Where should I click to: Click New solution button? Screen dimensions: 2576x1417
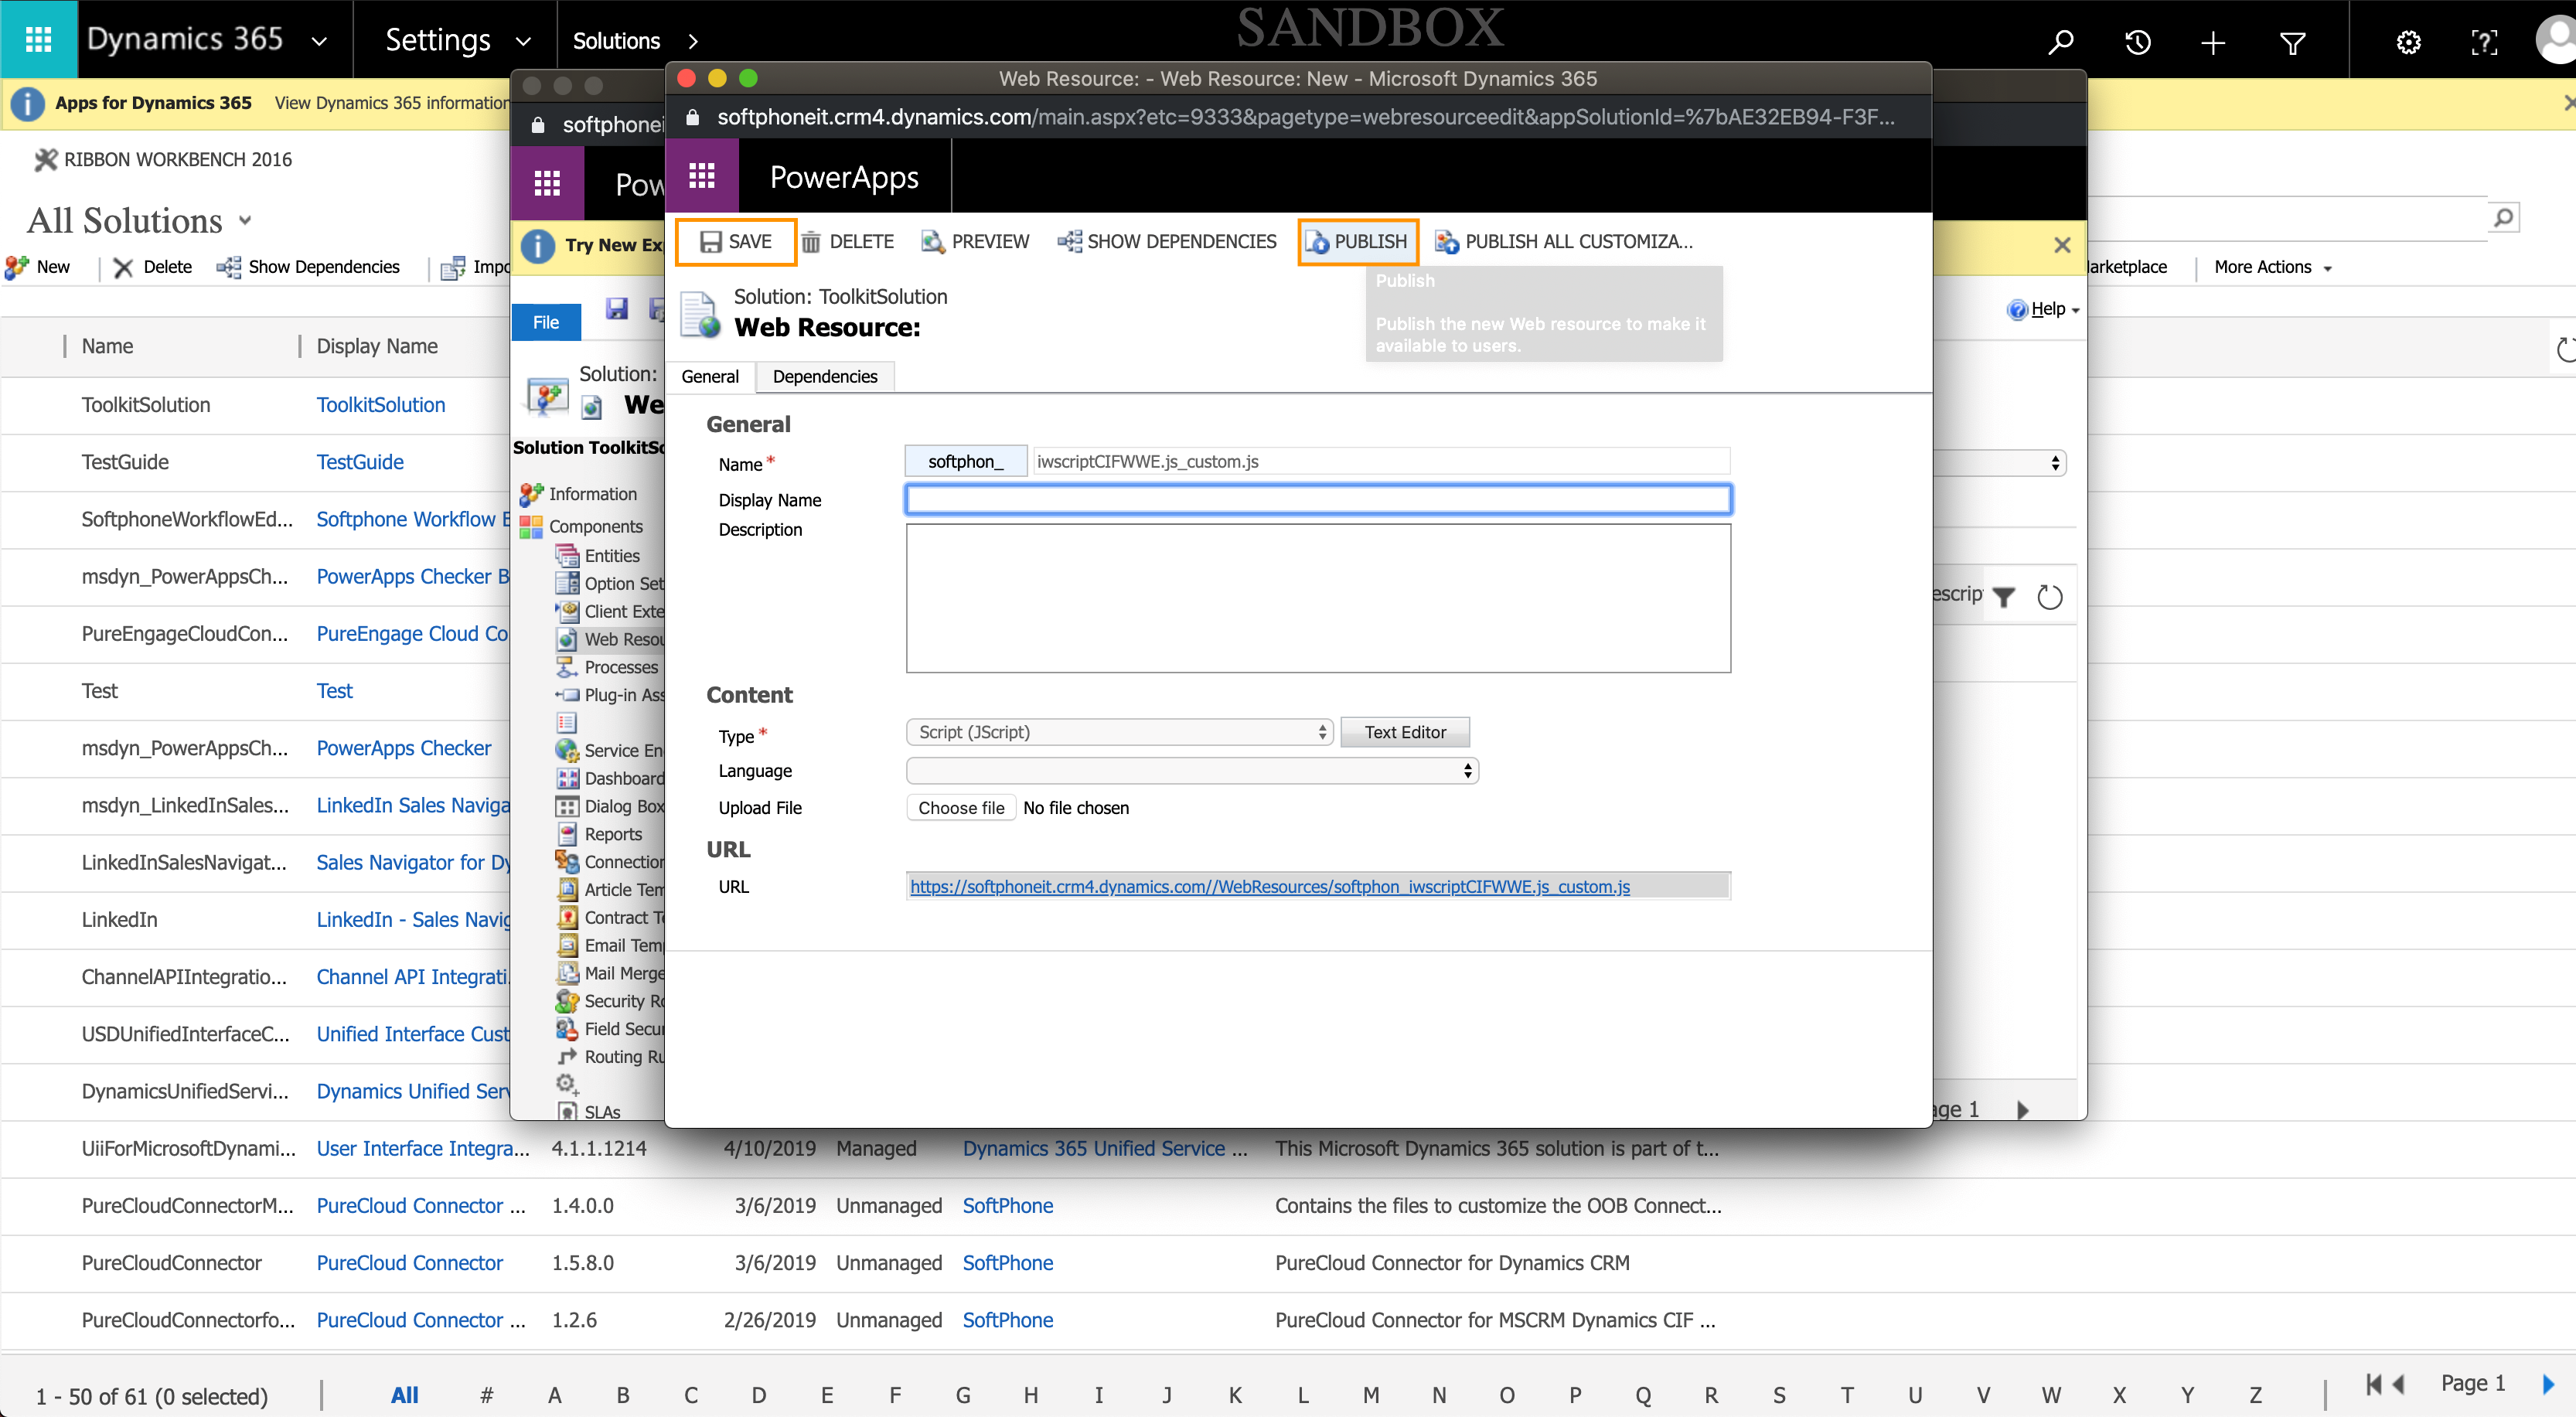click(38, 267)
